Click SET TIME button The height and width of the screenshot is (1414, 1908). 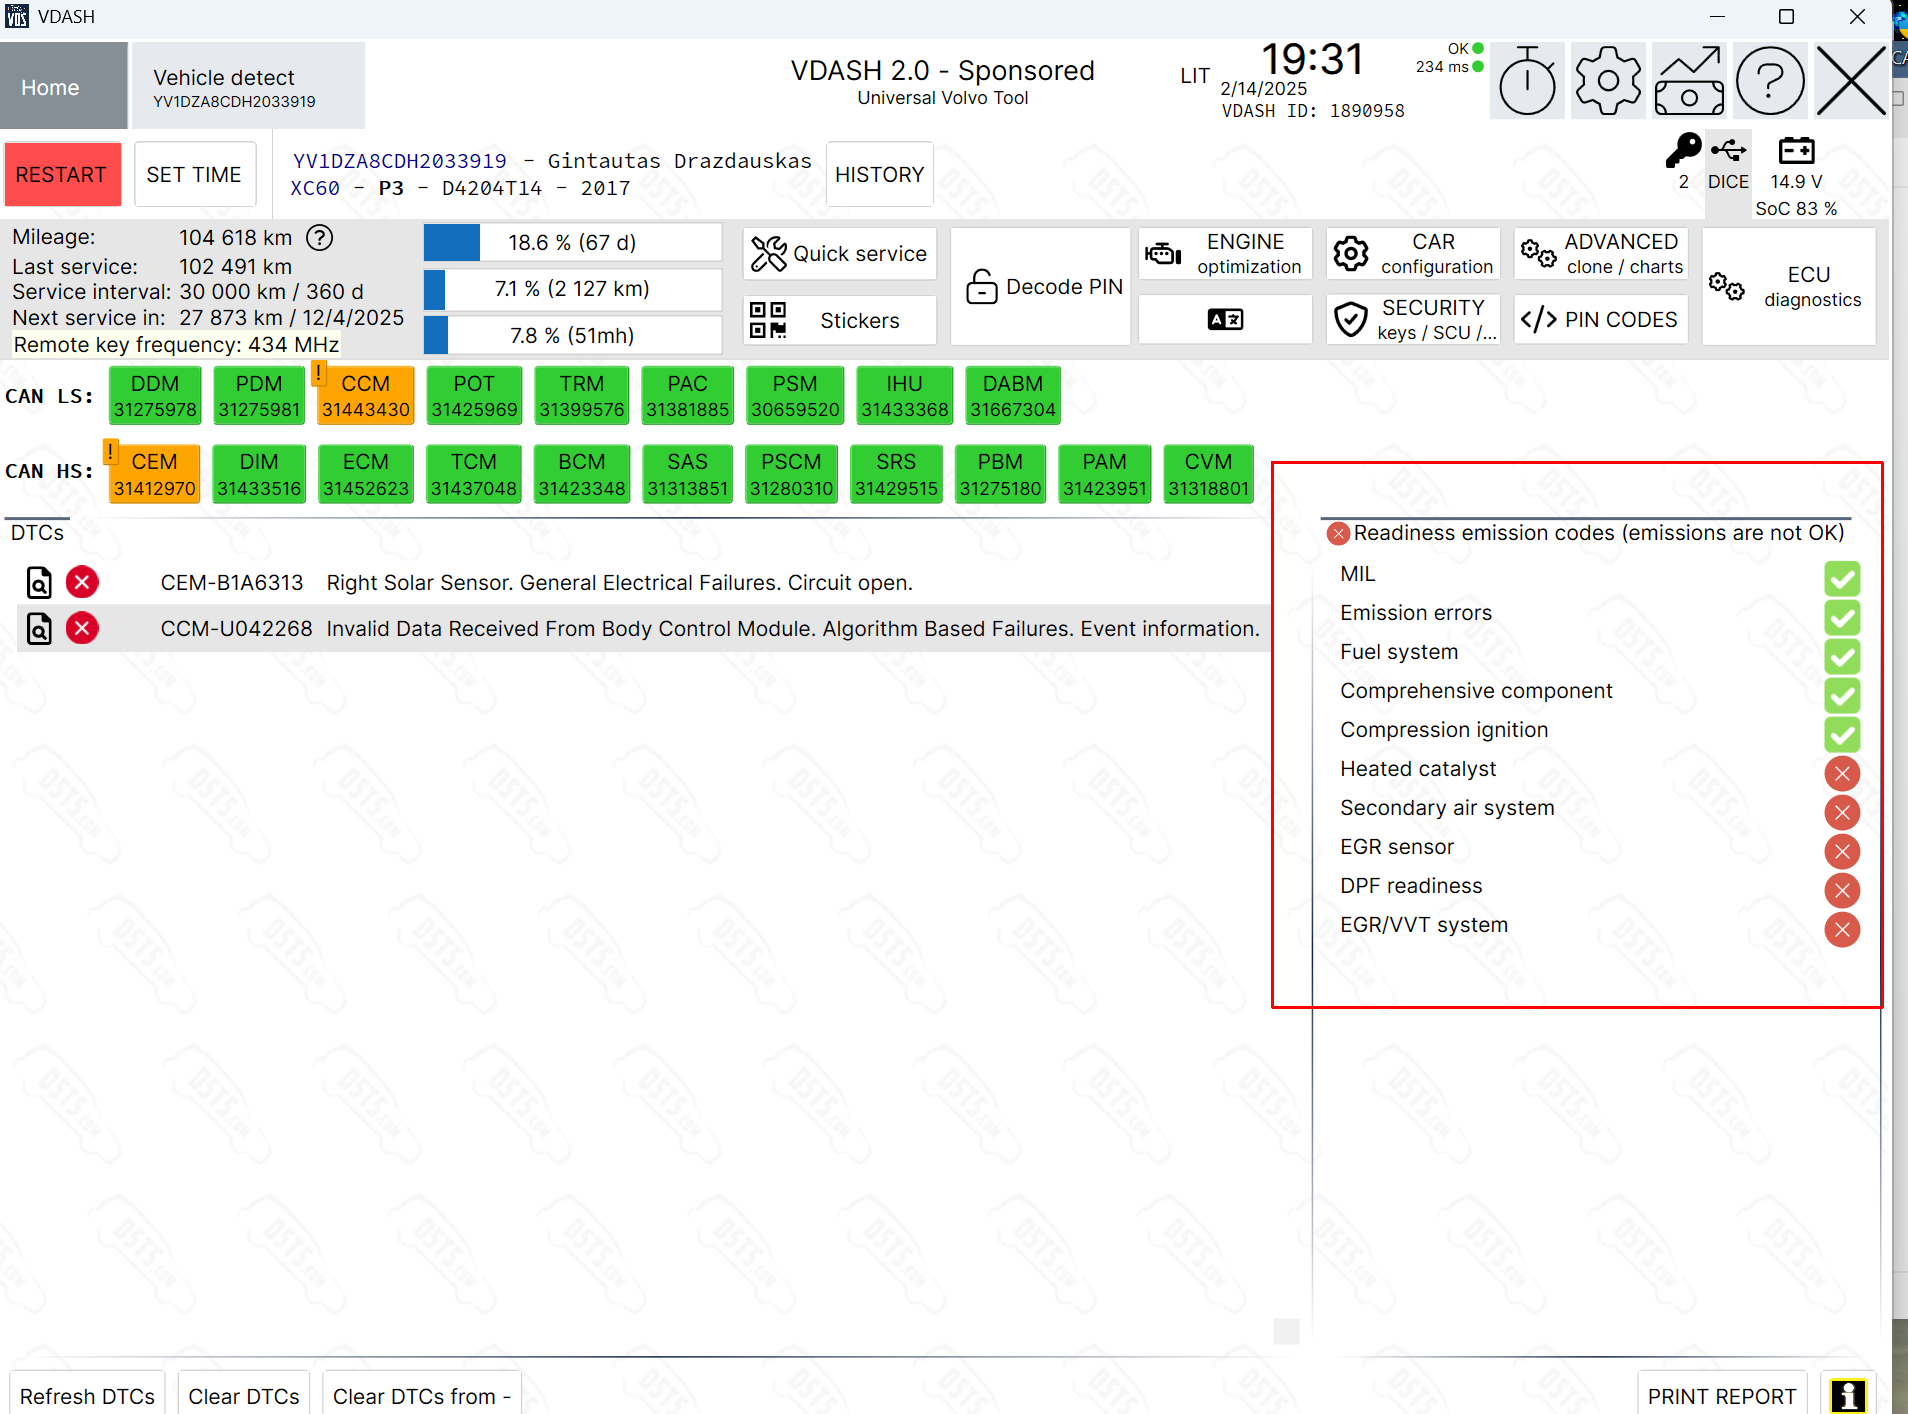194,175
